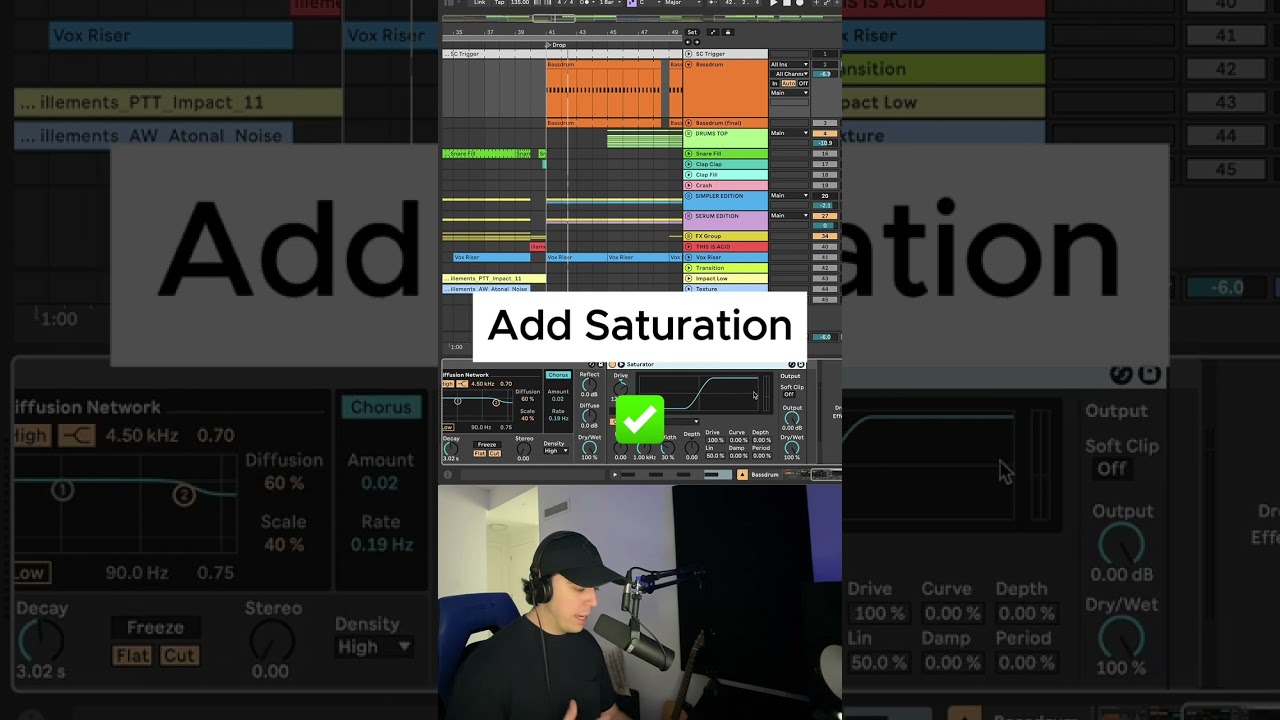Set Bassdrum monitoring to In

[774, 83]
